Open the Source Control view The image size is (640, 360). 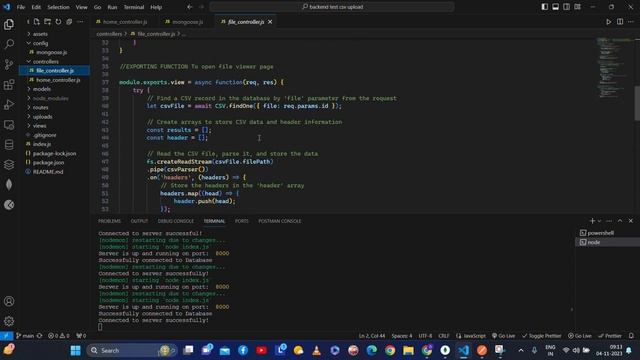point(9,64)
